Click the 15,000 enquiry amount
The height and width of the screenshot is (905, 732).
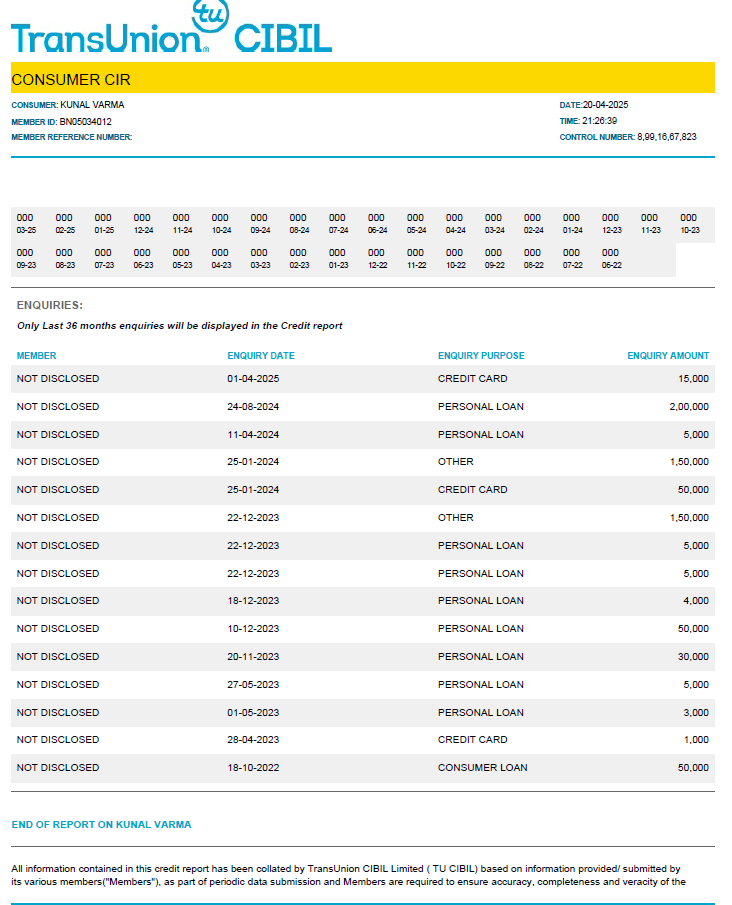coord(693,379)
